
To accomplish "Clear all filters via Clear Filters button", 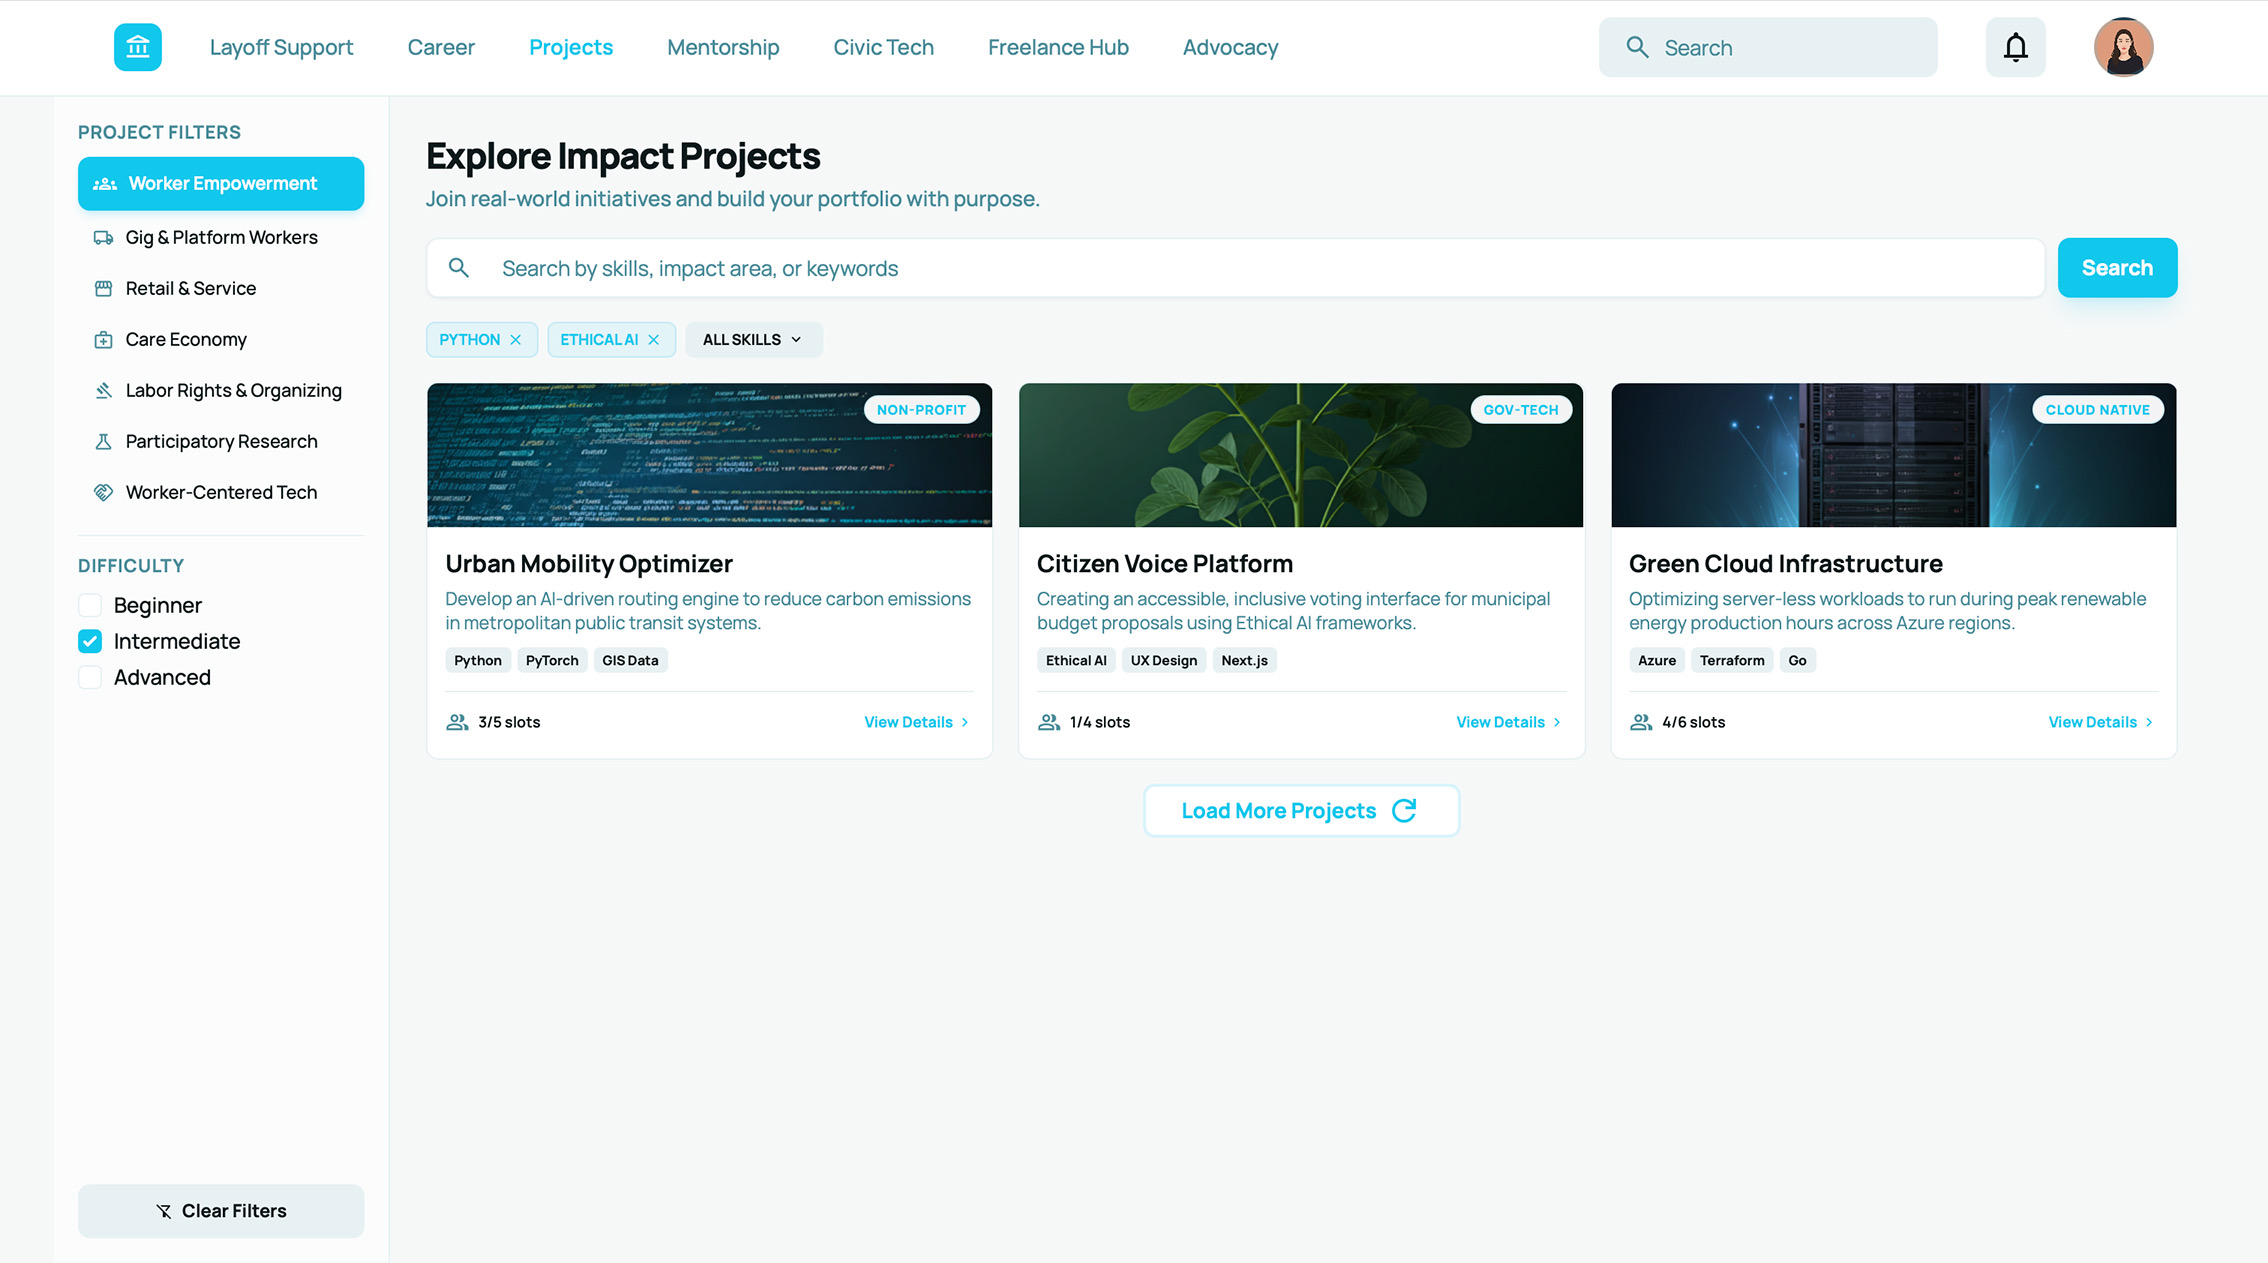I will coord(221,1210).
